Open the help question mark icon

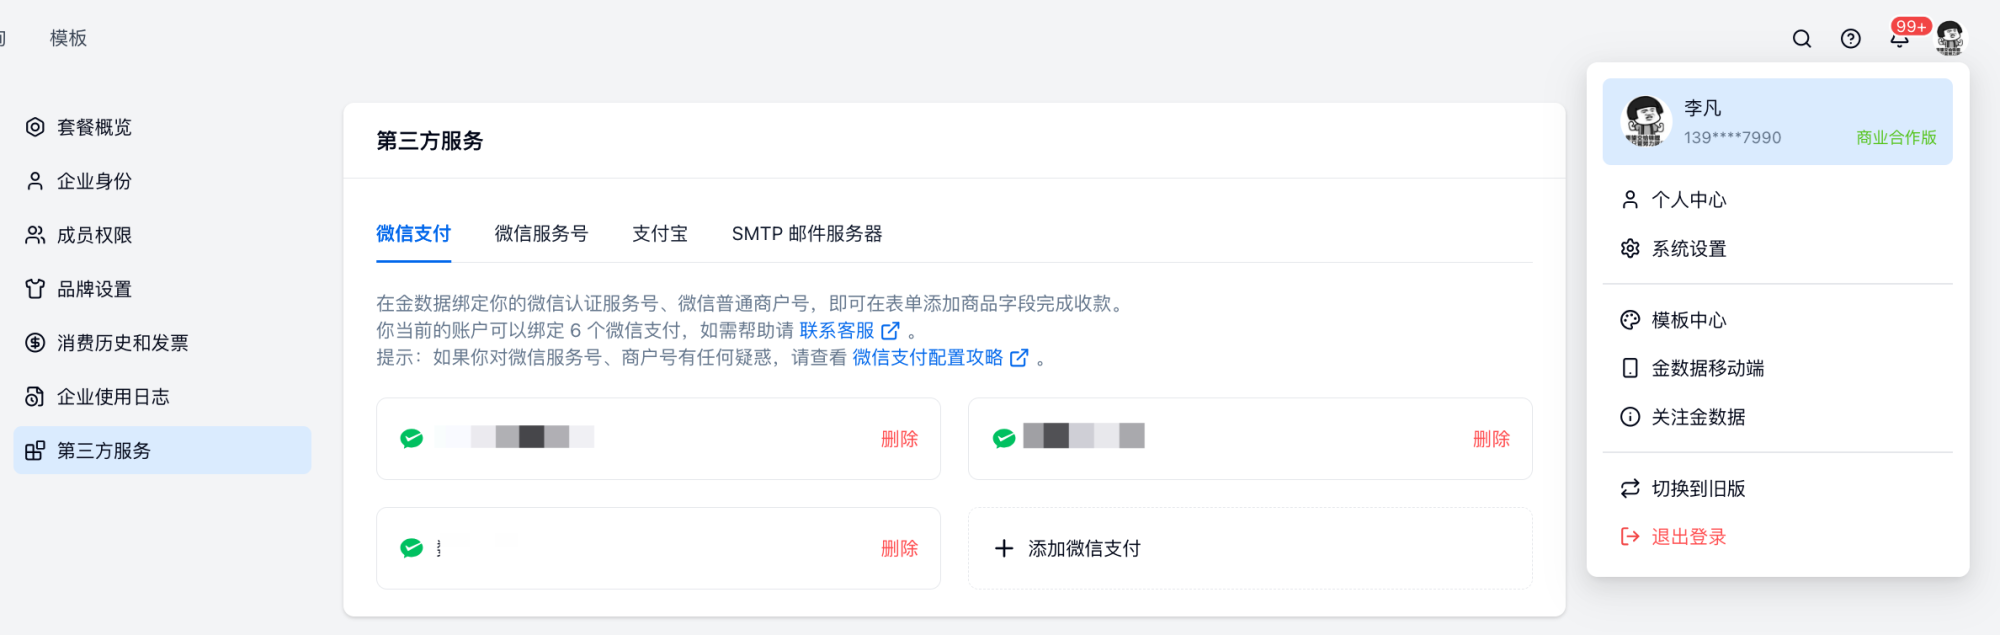(1851, 39)
